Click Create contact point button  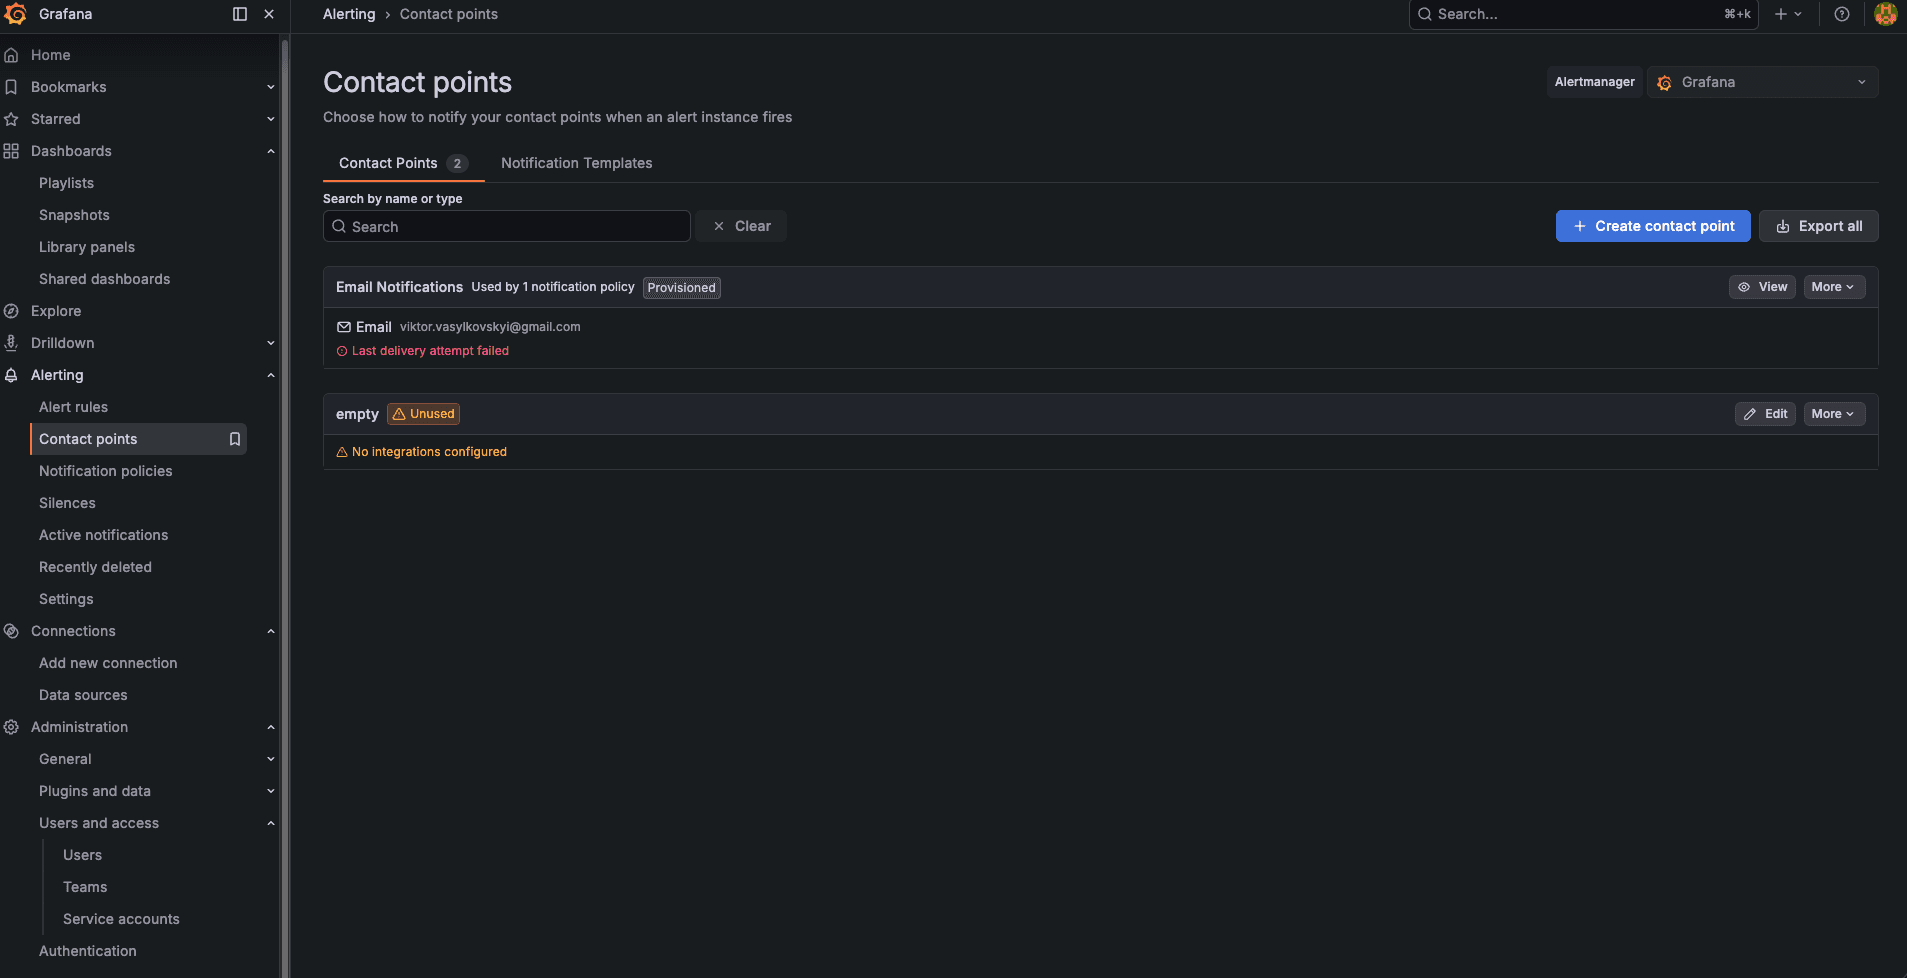1653,226
